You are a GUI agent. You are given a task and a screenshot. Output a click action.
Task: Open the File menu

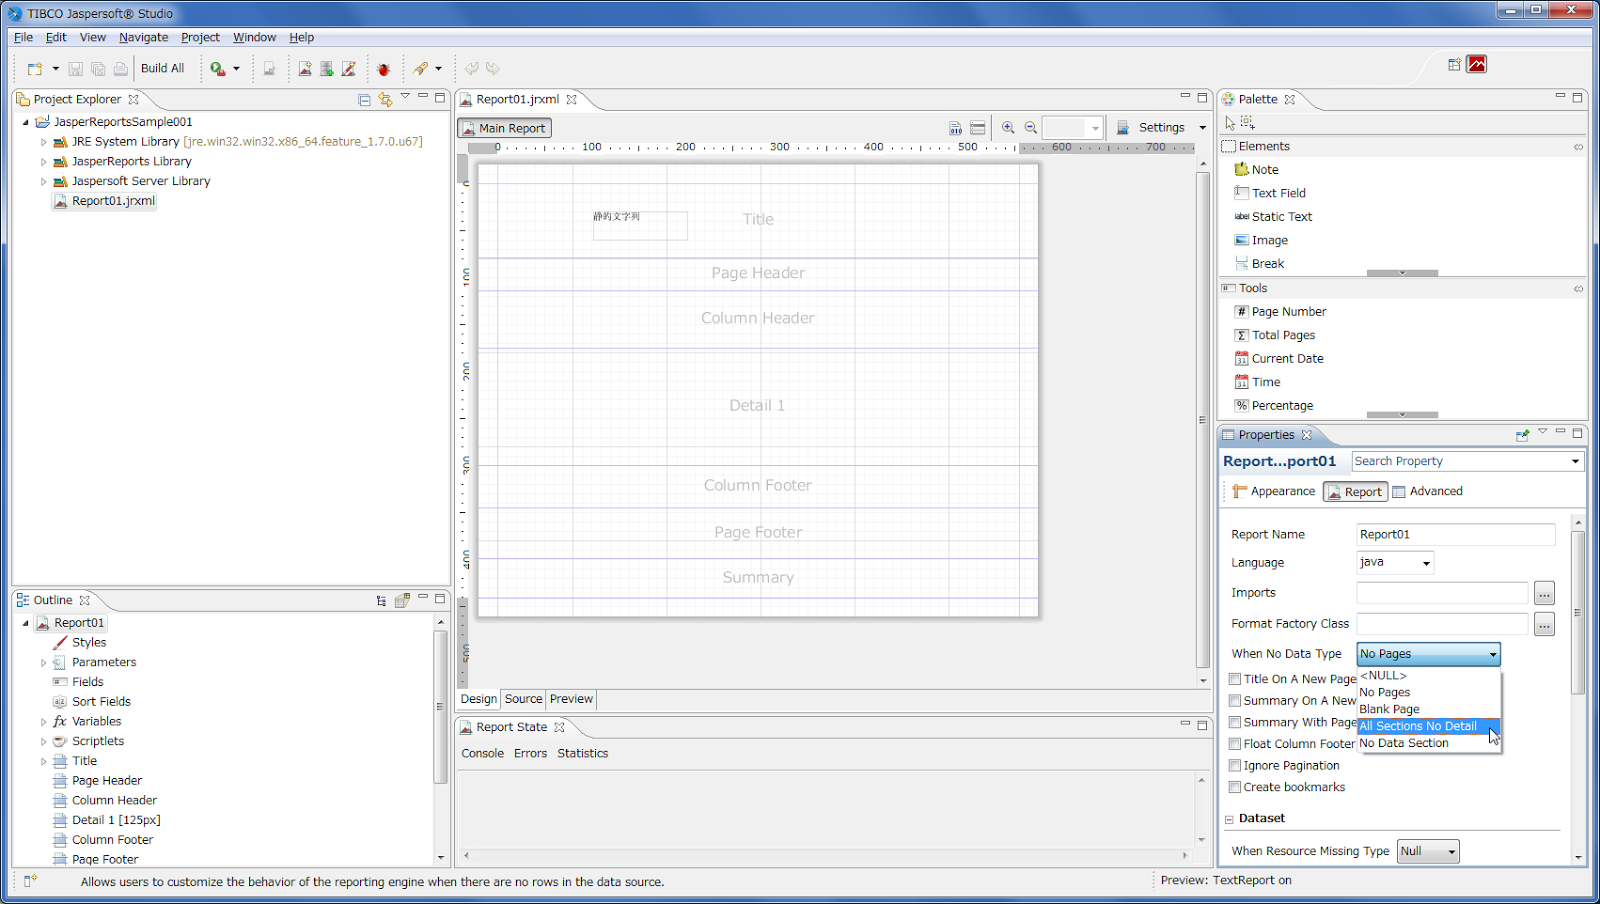coord(23,37)
